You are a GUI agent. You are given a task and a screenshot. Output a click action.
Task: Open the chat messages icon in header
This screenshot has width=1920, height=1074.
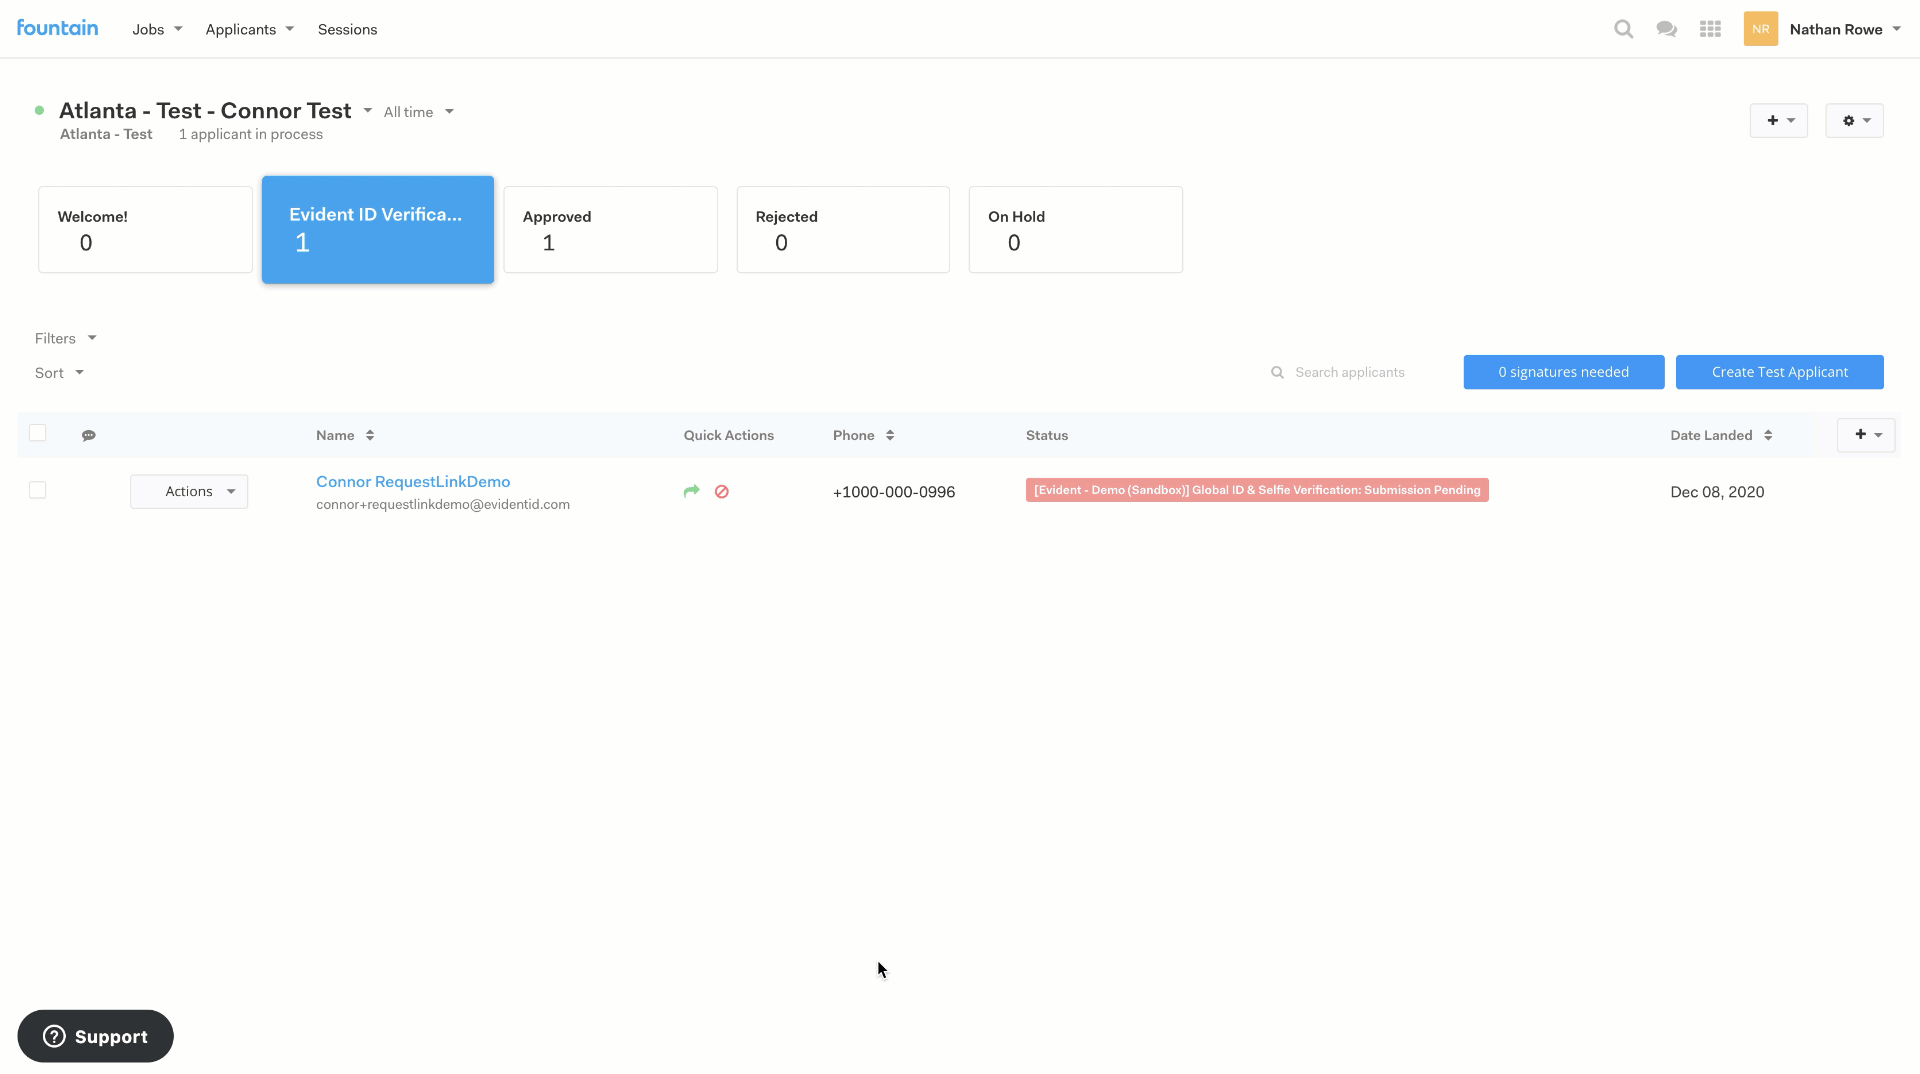click(1666, 29)
